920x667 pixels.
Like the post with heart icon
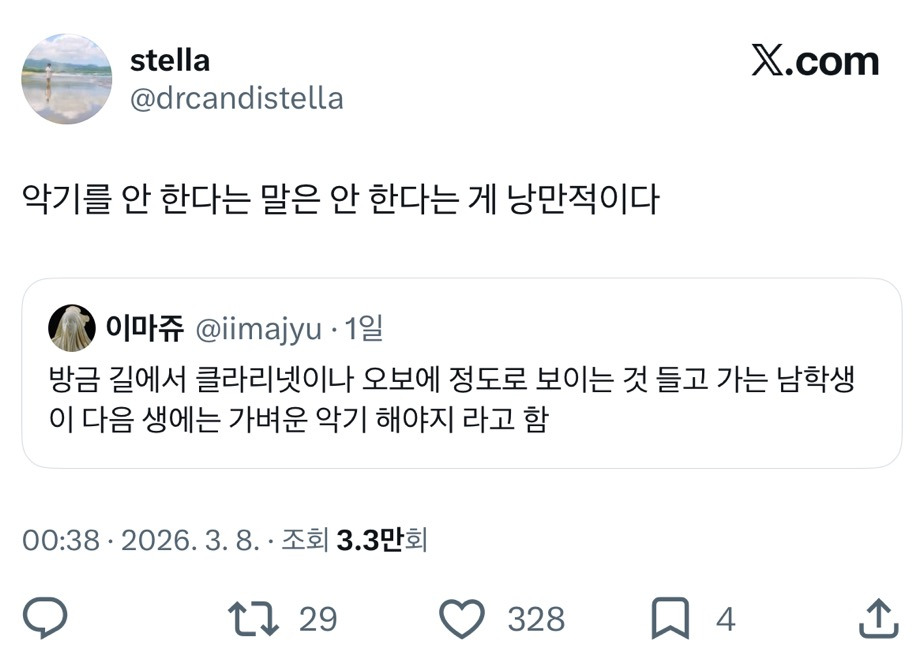click(462, 619)
